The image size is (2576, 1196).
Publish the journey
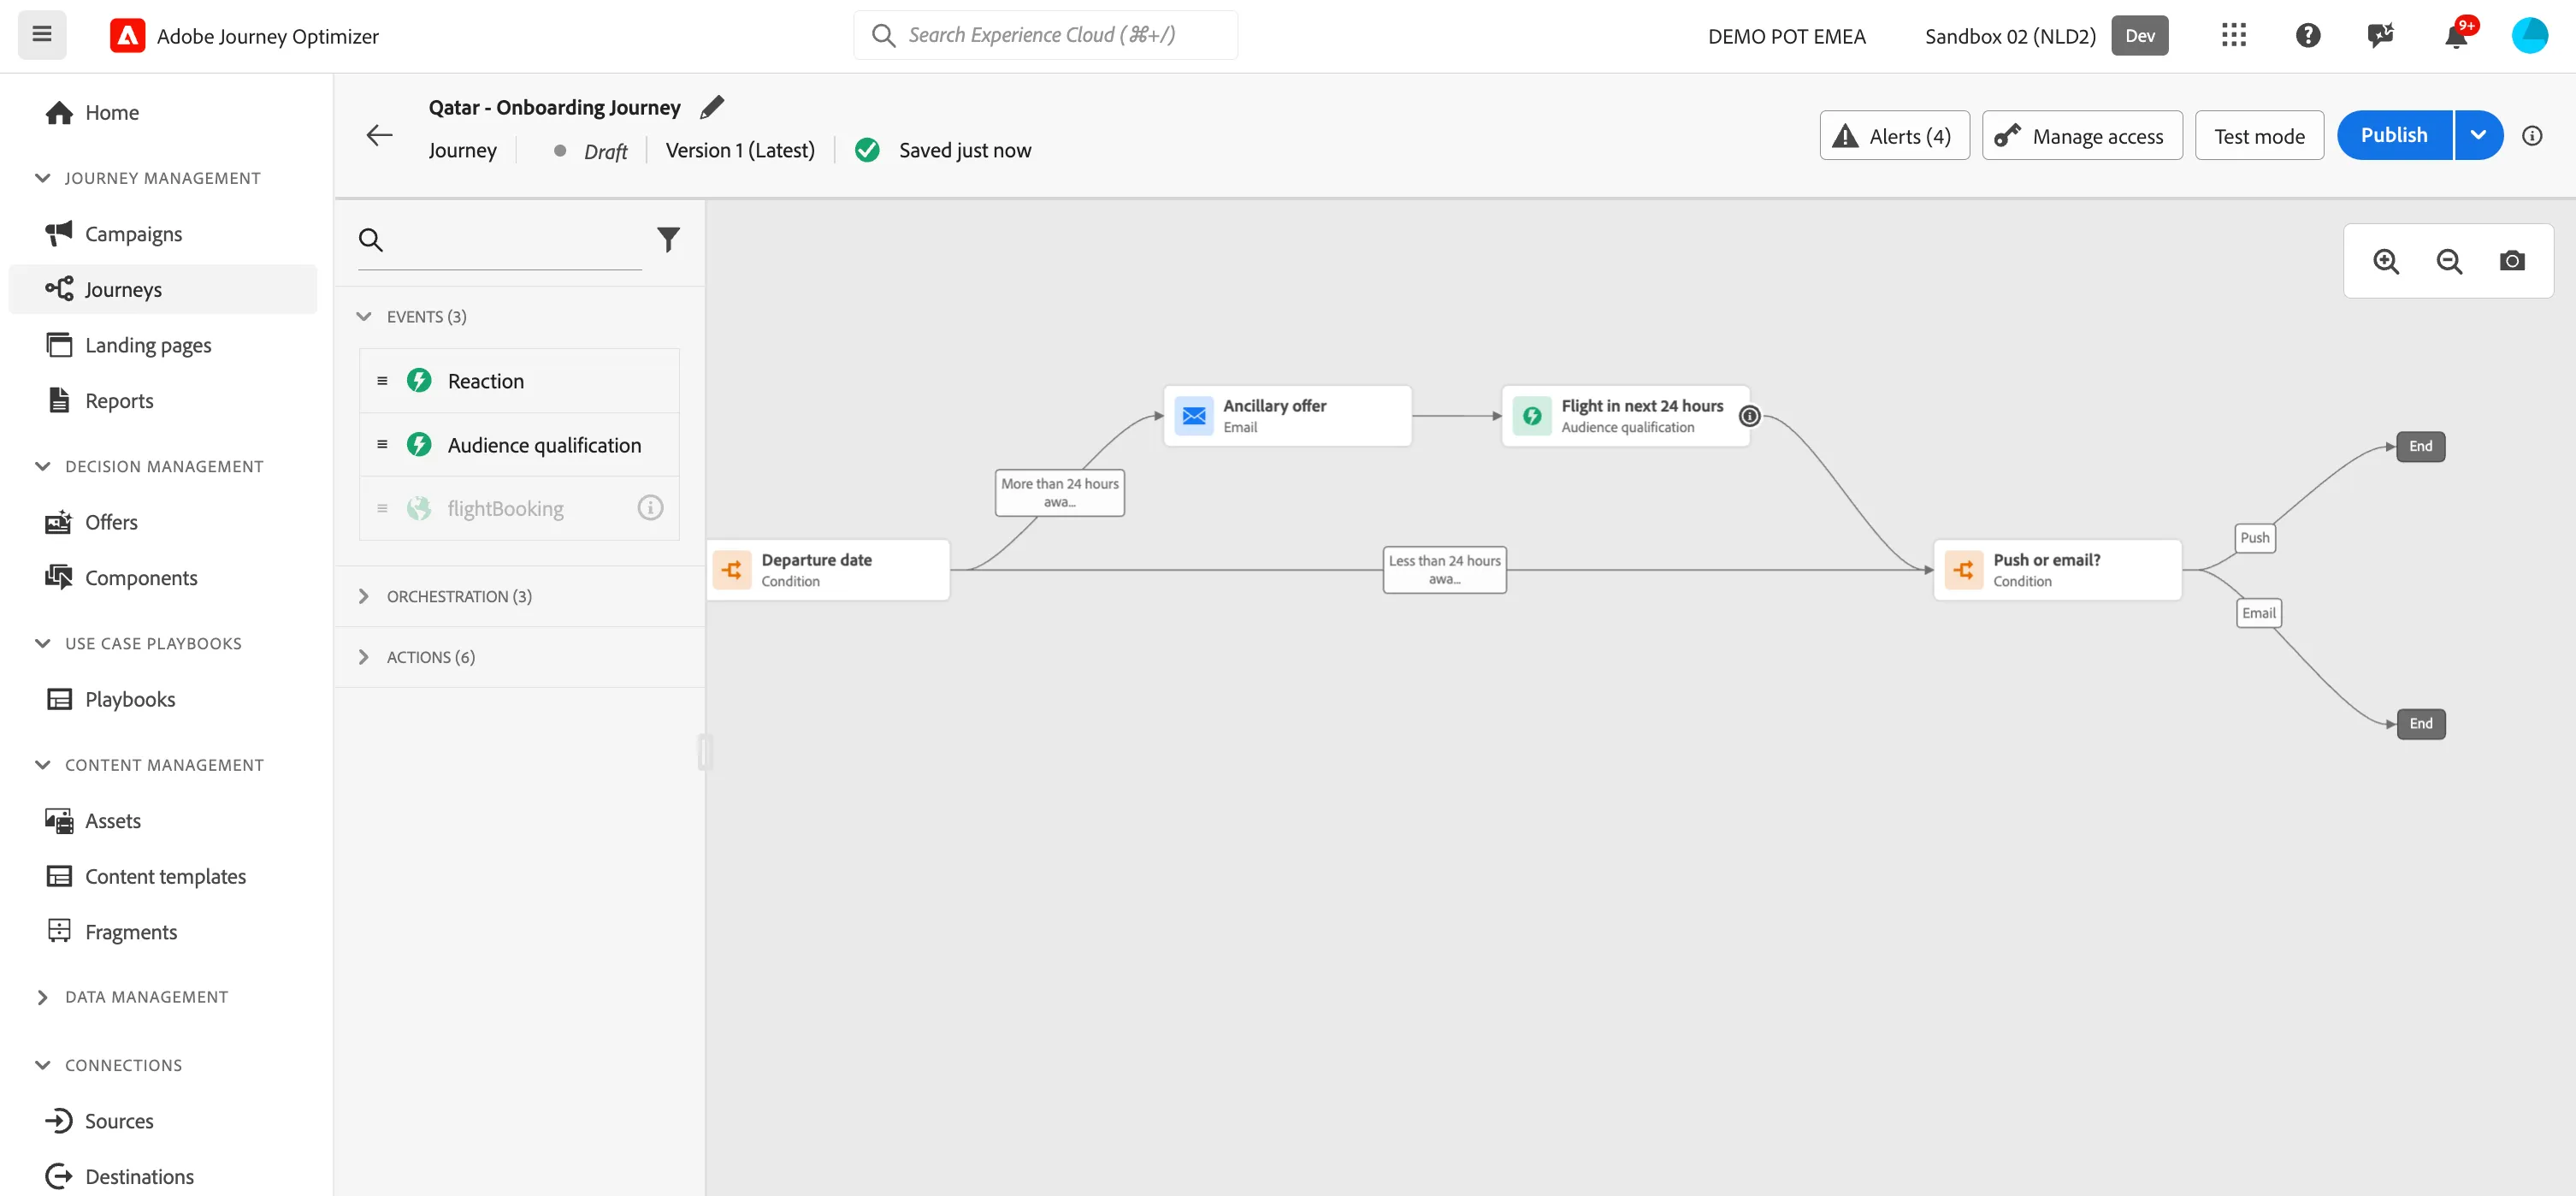pos(2394,136)
